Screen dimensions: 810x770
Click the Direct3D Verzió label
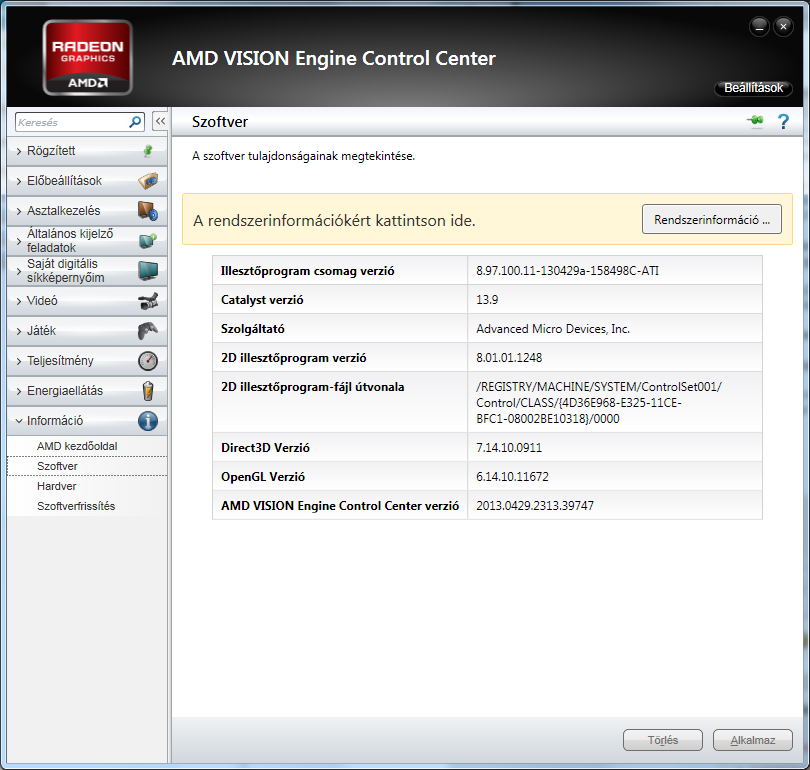265,448
